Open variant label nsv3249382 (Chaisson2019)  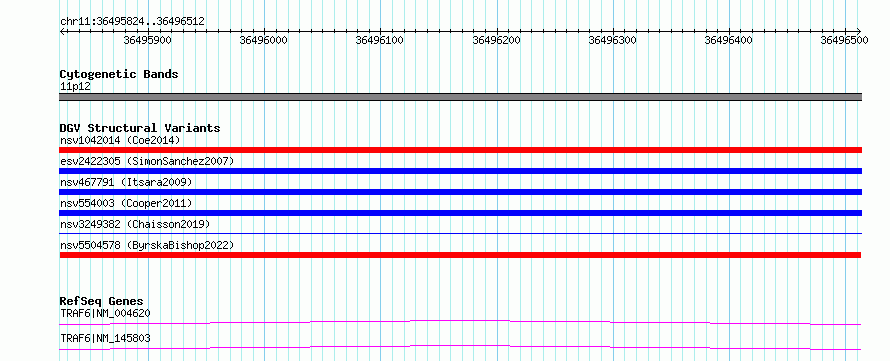pyautogui.click(x=135, y=224)
